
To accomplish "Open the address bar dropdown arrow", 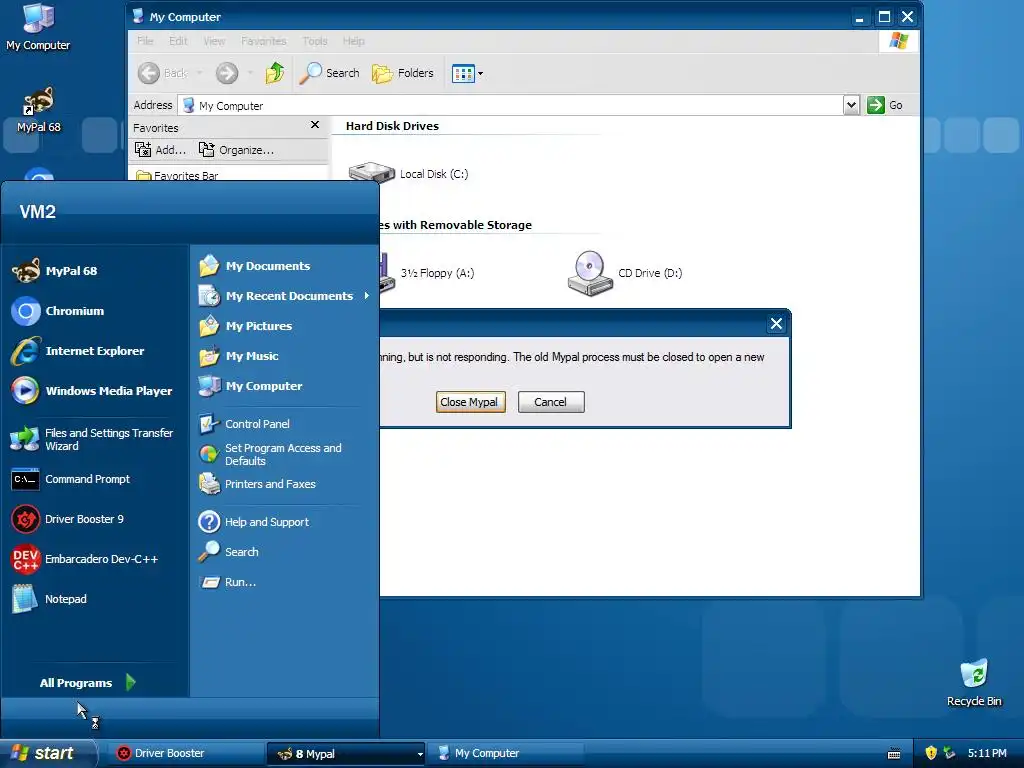I will pyautogui.click(x=850, y=105).
